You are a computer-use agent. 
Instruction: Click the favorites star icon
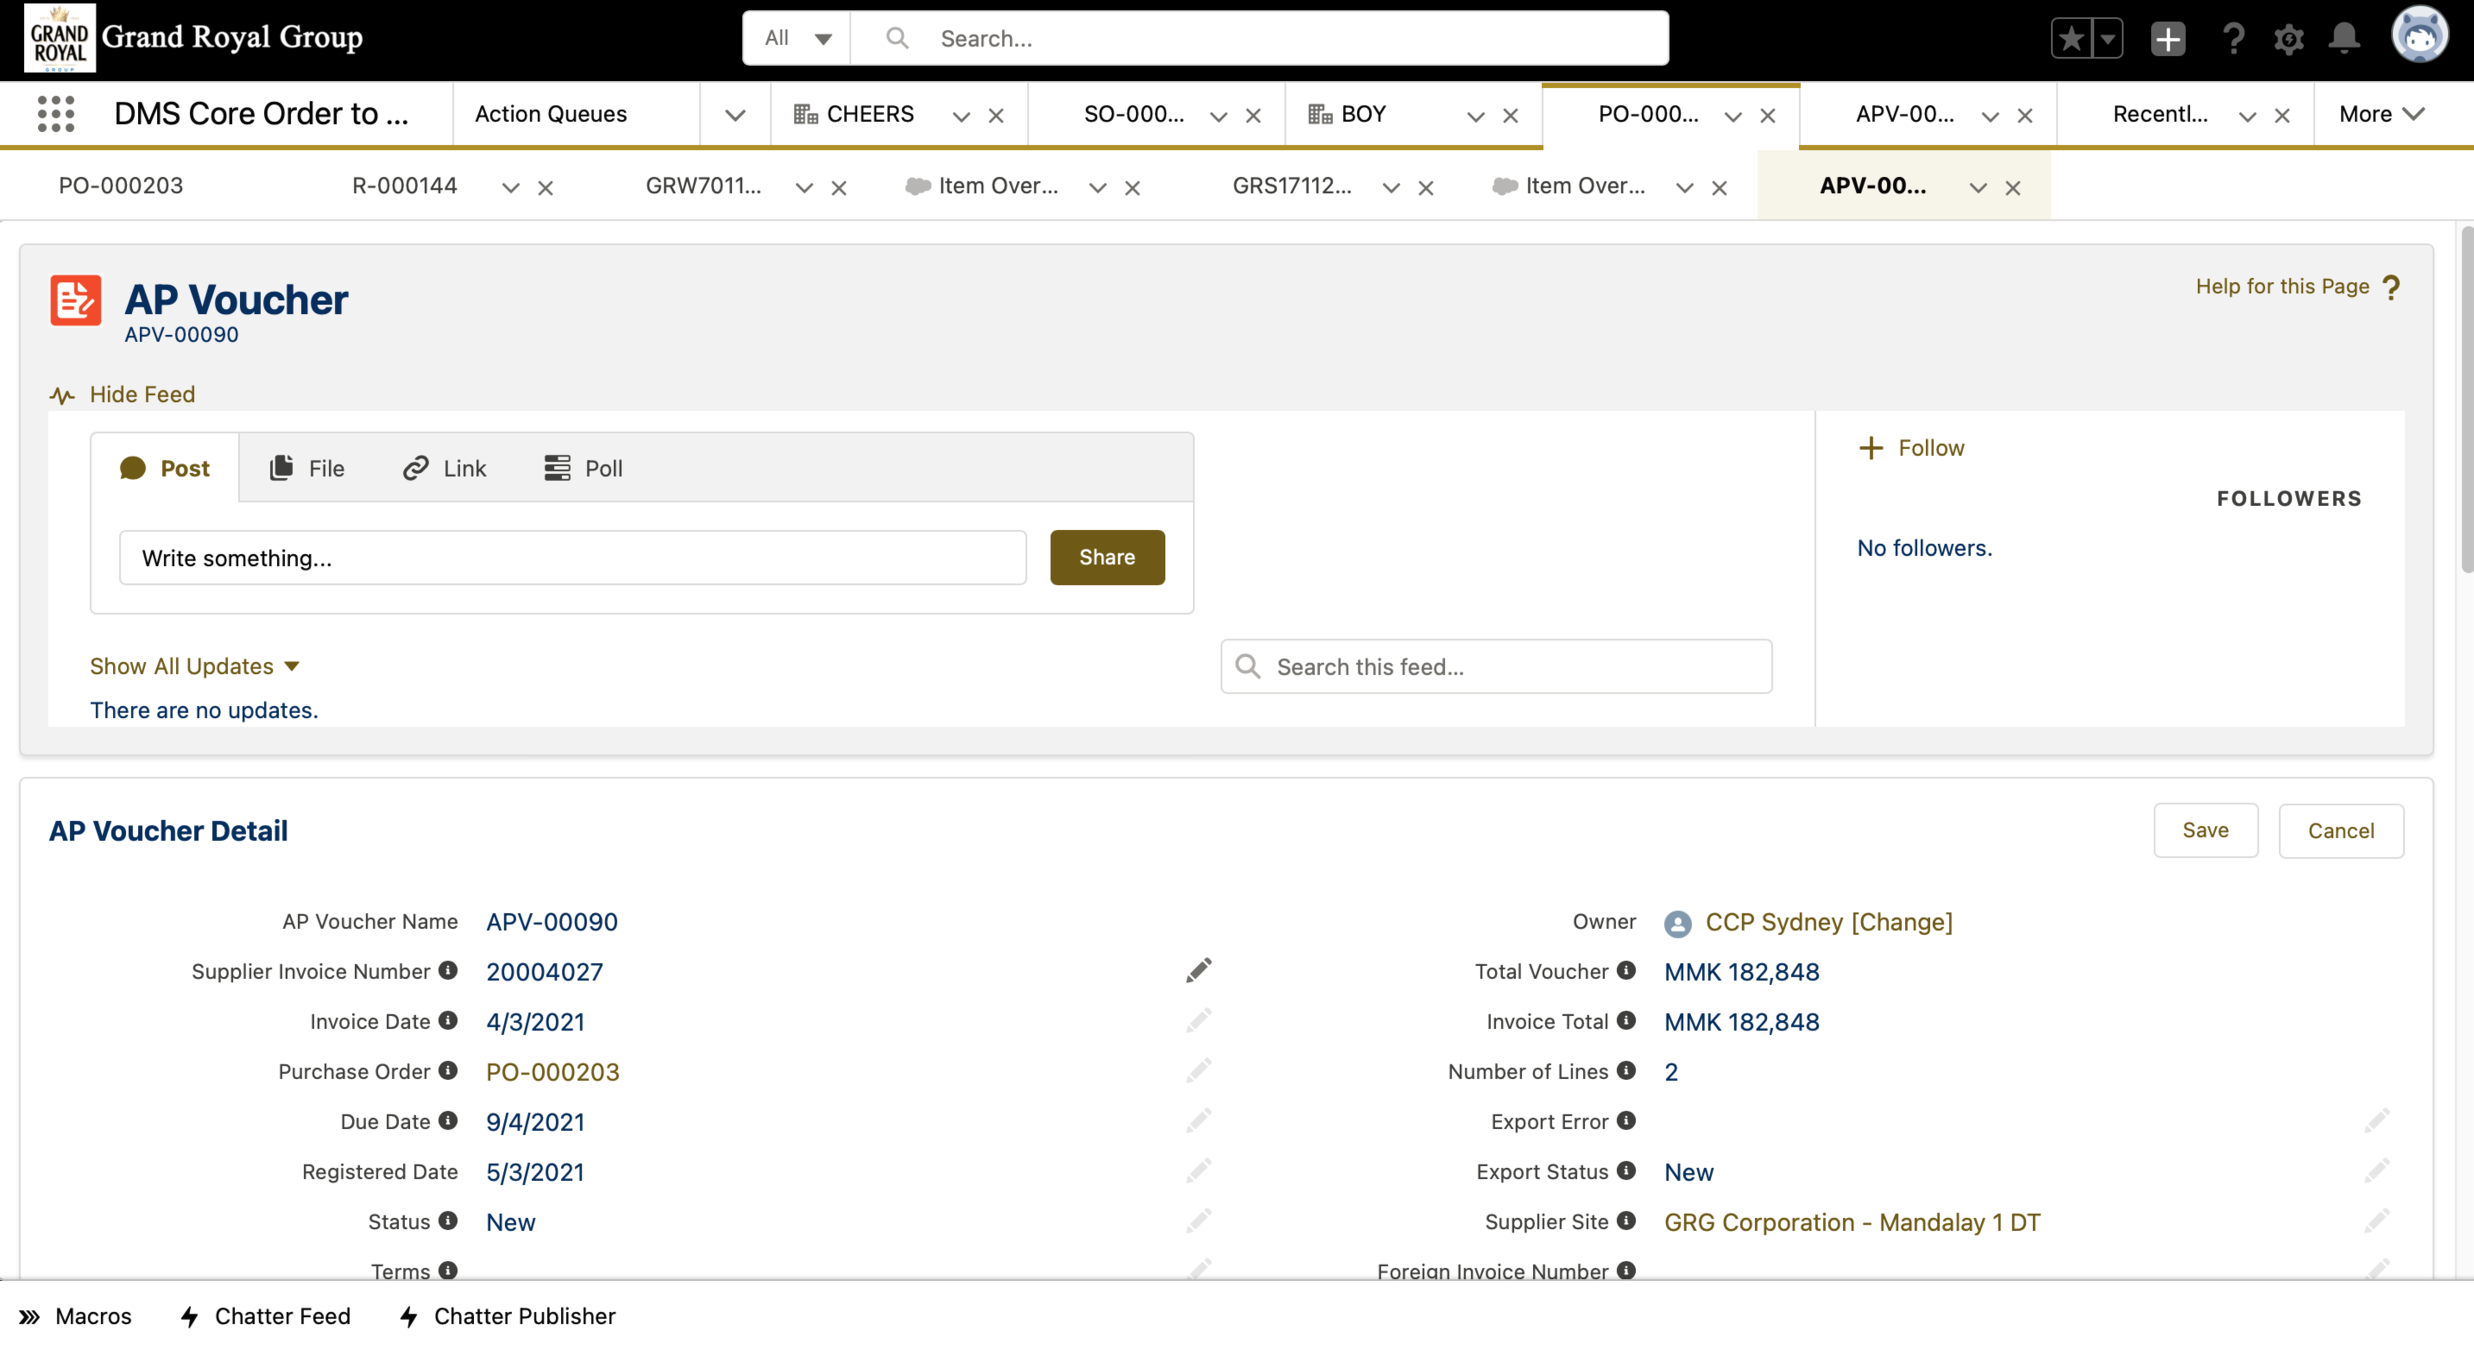pyautogui.click(x=2071, y=38)
